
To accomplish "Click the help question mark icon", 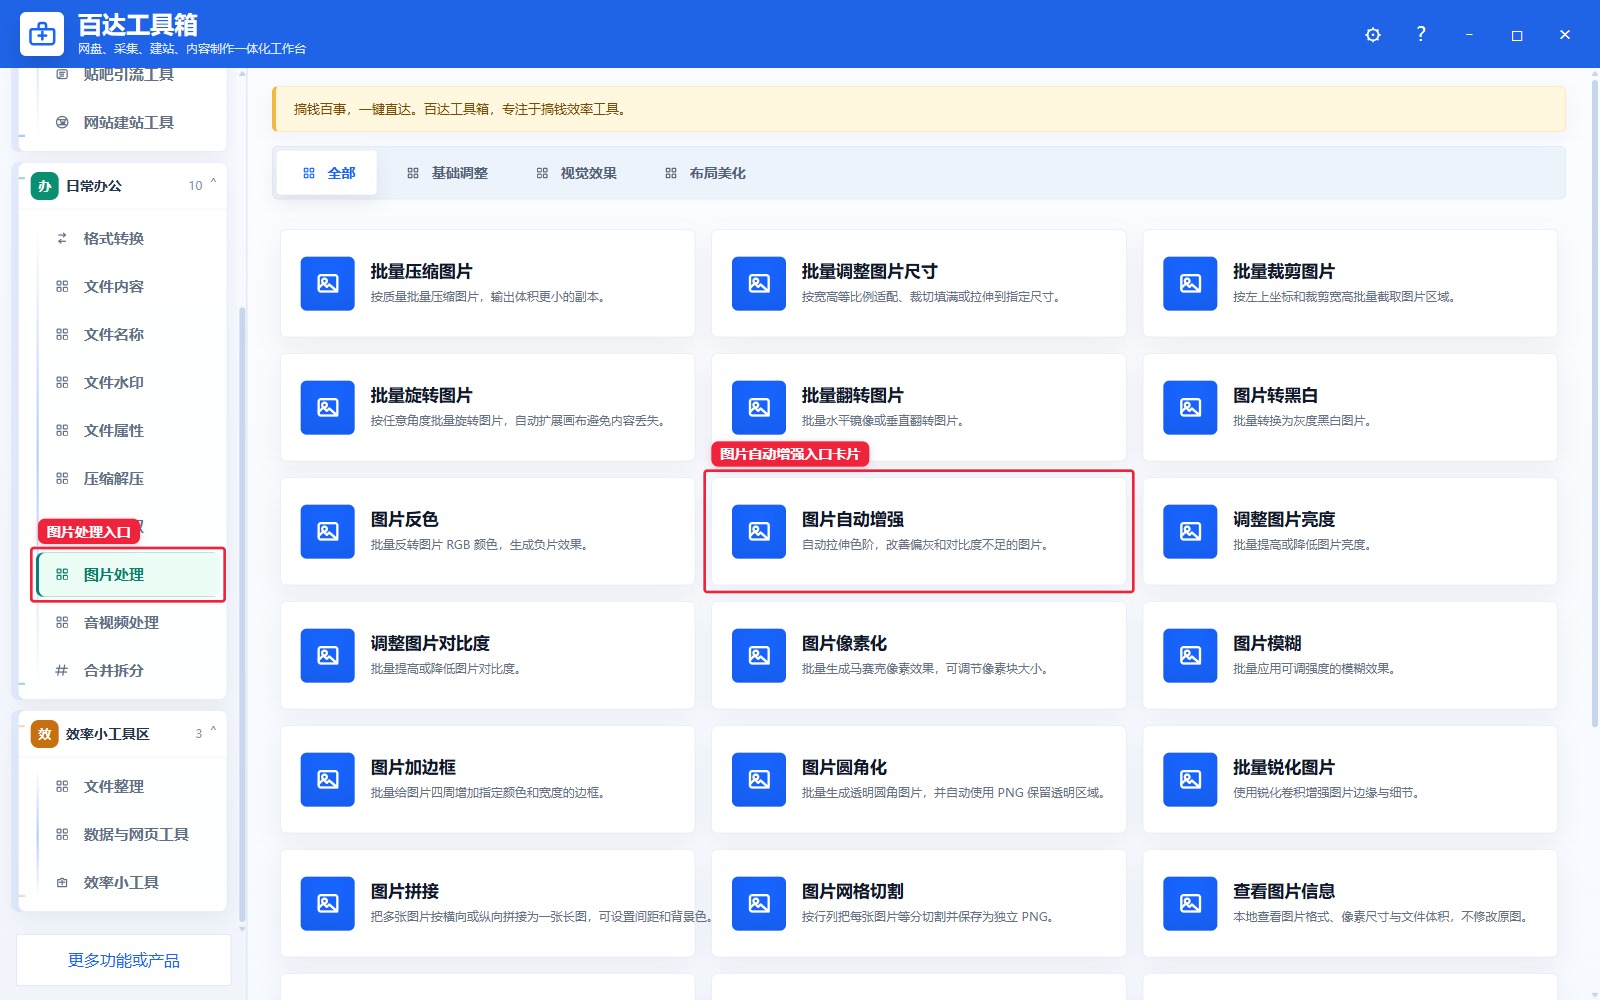I will click(x=1421, y=34).
